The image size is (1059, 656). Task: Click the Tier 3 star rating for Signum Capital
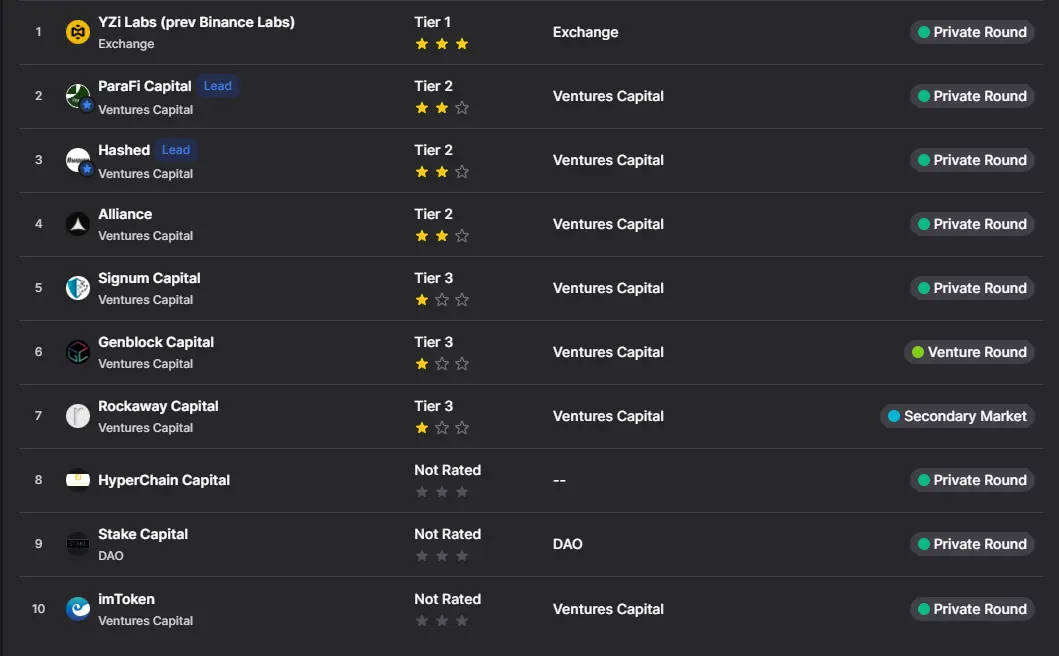pyautogui.click(x=441, y=300)
